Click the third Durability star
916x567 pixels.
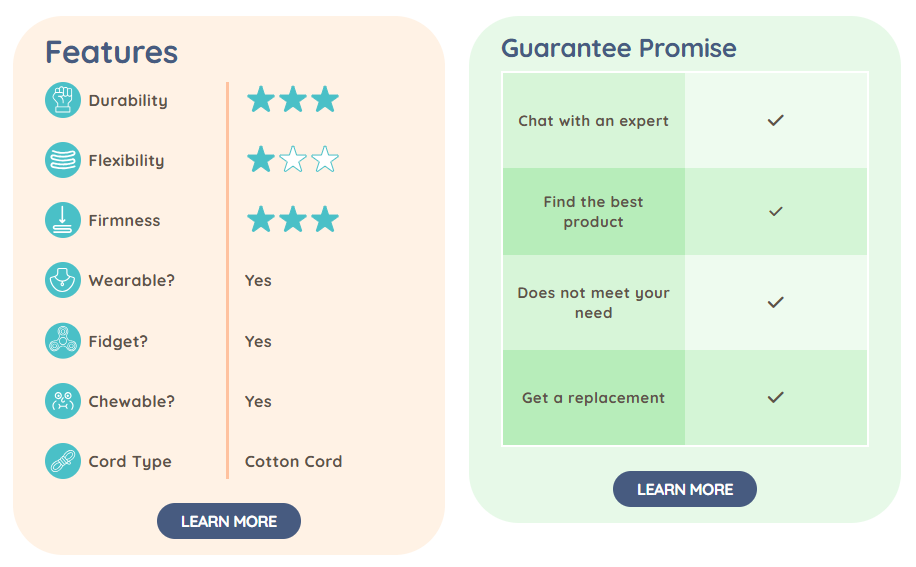[x=325, y=99]
